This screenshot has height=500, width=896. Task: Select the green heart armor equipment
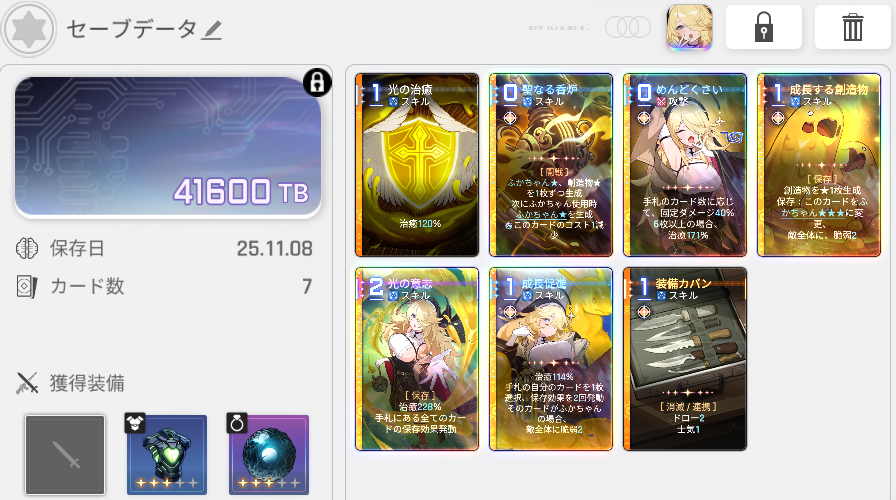(x=166, y=455)
